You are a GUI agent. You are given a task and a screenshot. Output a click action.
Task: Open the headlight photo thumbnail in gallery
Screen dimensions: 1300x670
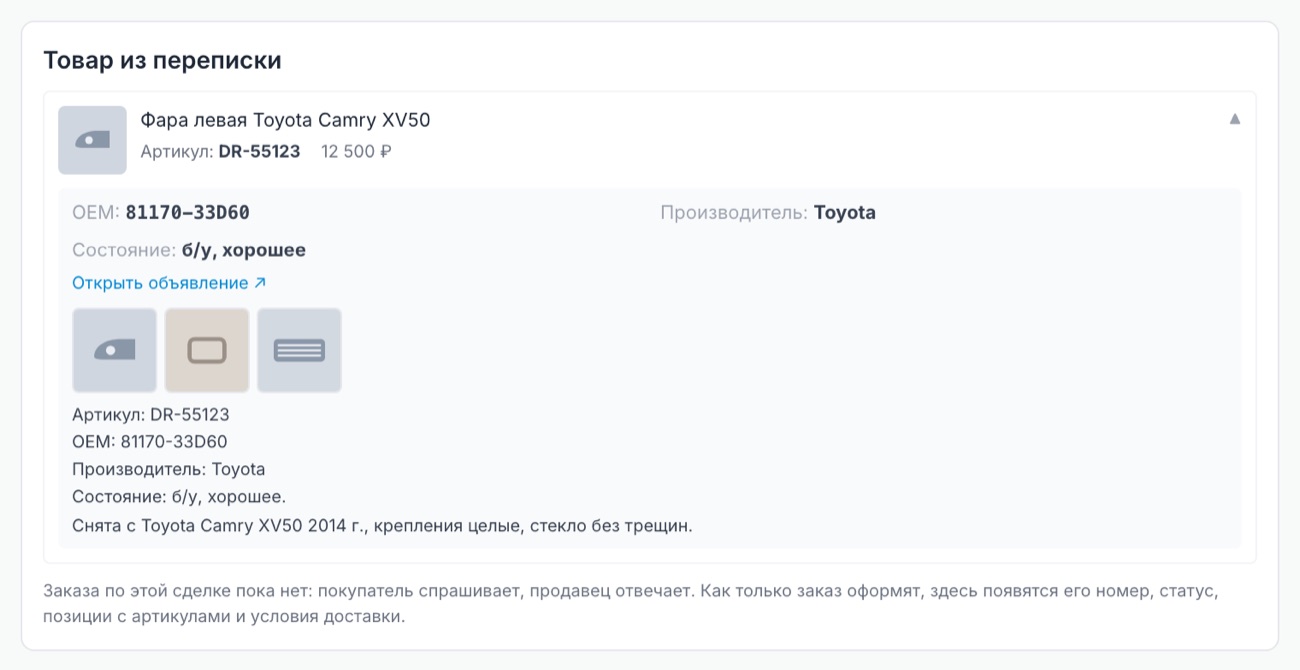coord(115,350)
